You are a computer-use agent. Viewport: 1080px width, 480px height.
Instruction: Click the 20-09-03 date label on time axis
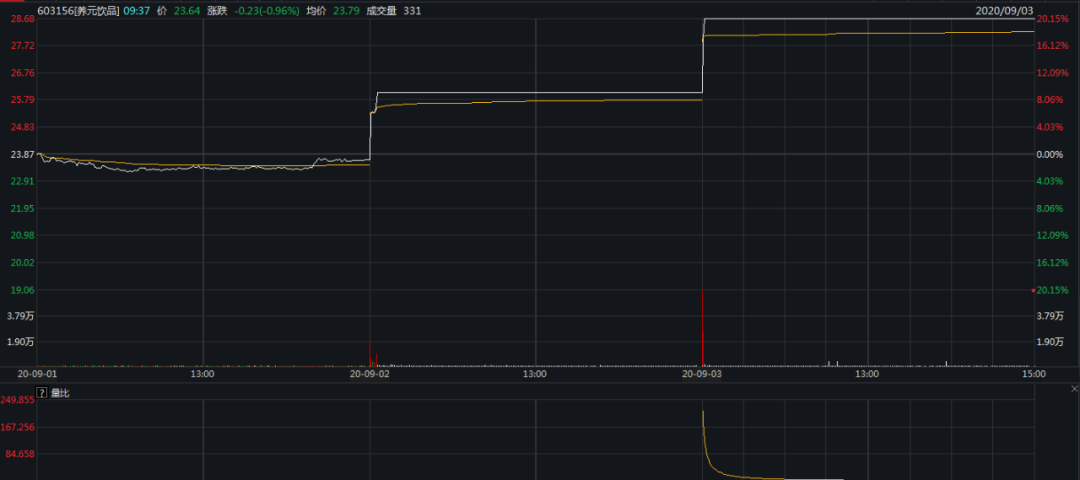pyautogui.click(x=703, y=374)
